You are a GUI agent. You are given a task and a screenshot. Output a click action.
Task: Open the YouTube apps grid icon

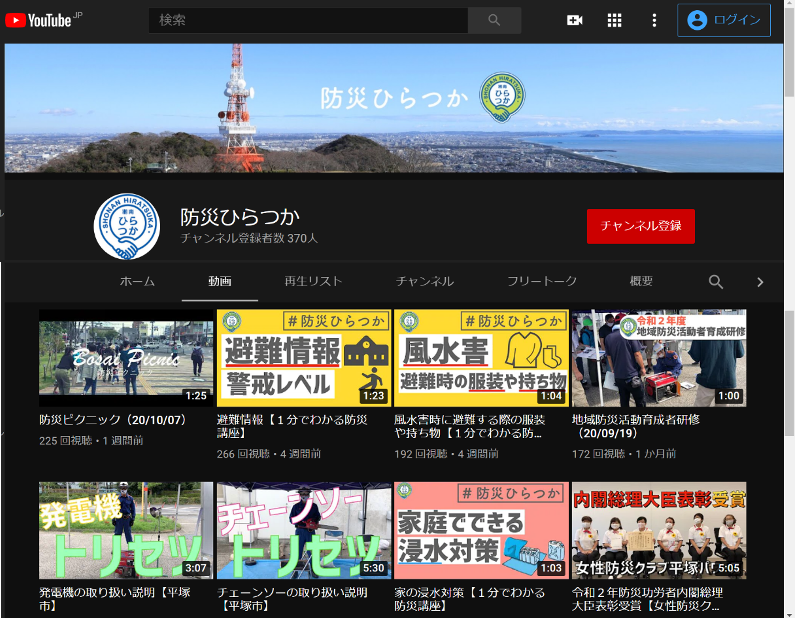614,20
